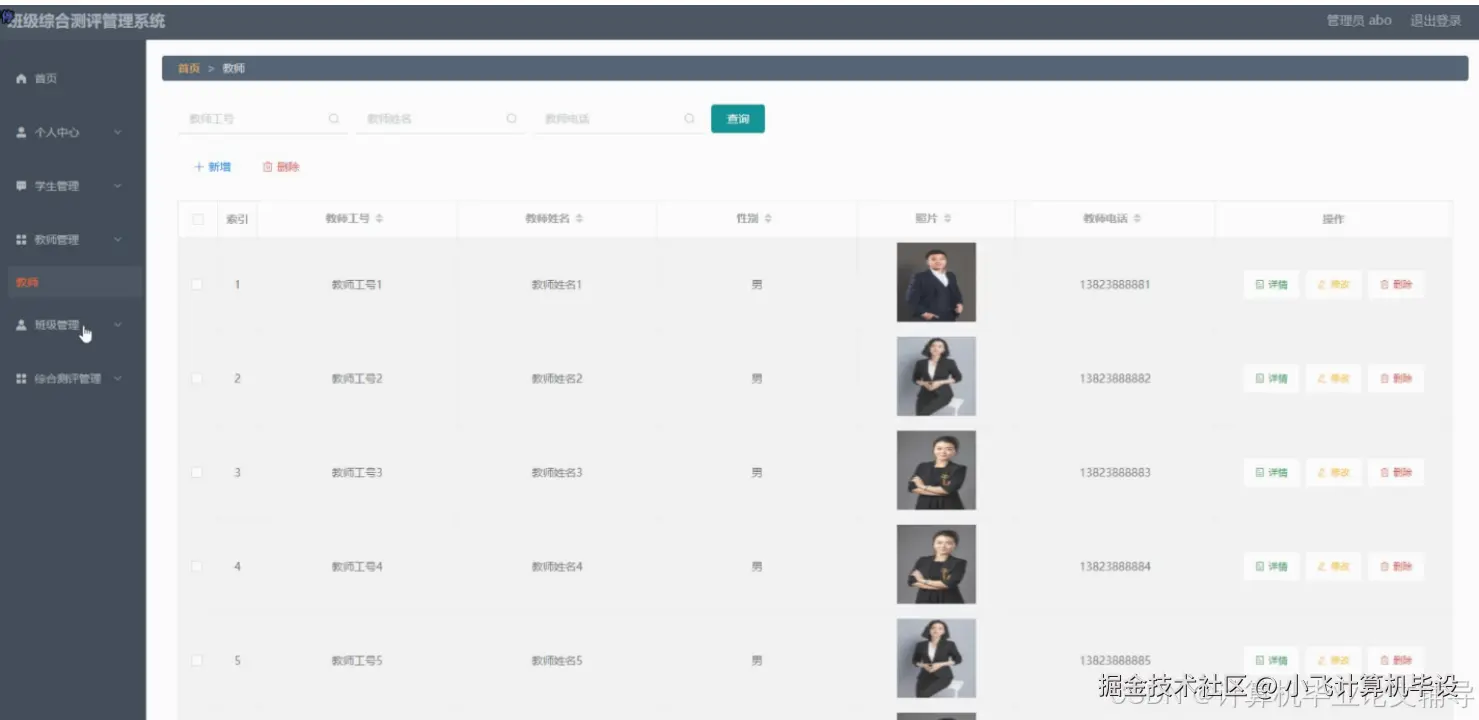Tick the checkbox for row 教师工号1

pyautogui.click(x=197, y=285)
